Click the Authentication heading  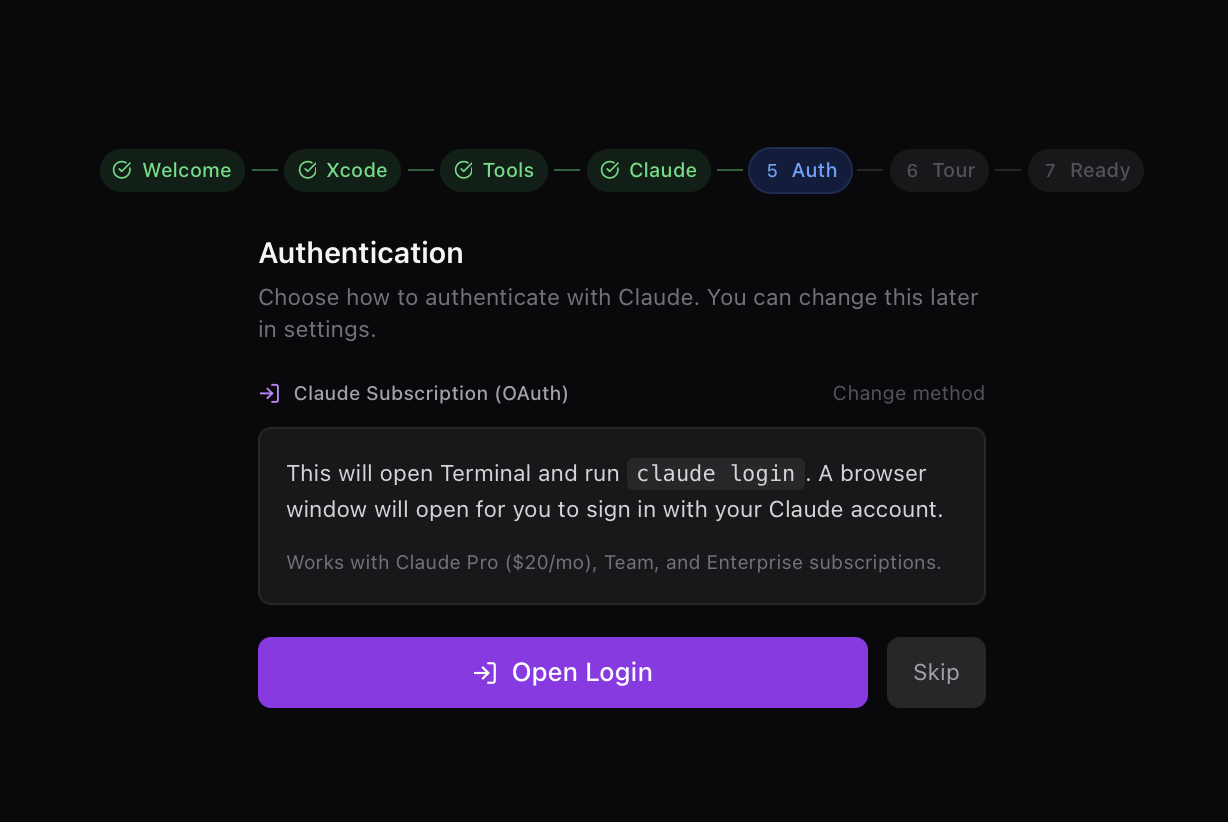[360, 253]
